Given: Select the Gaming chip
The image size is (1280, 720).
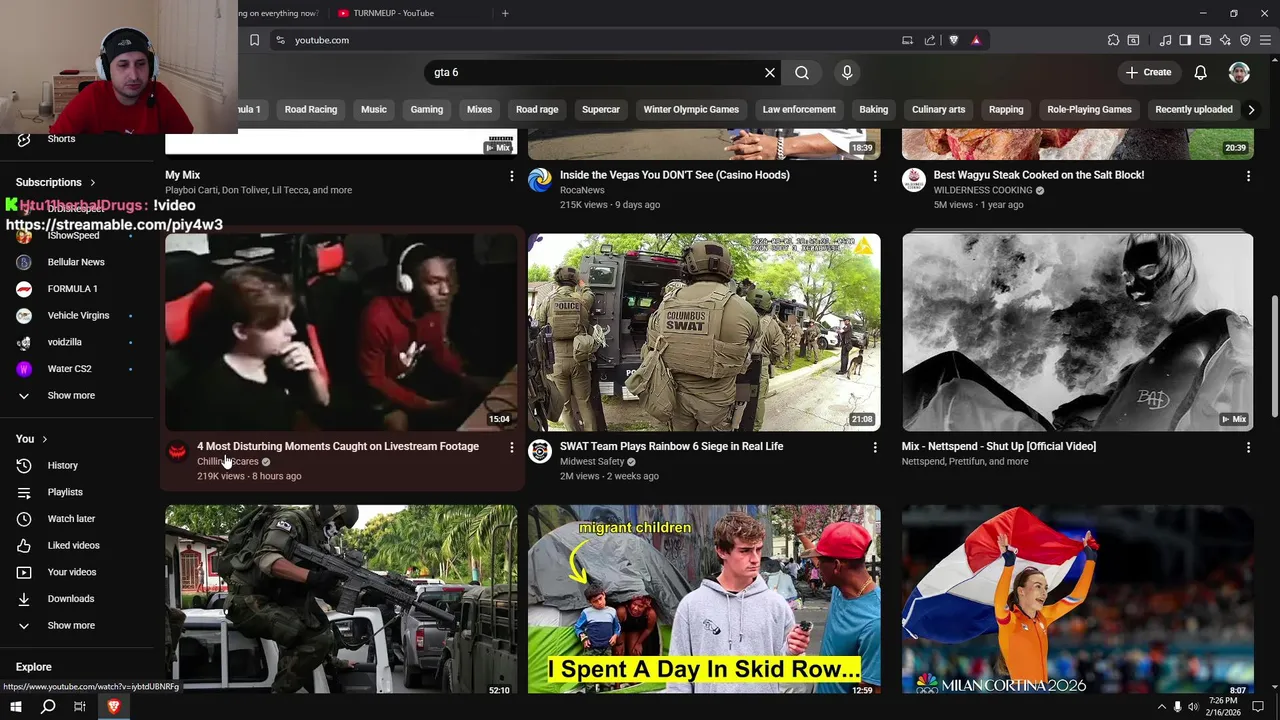Looking at the screenshot, I should [427, 109].
